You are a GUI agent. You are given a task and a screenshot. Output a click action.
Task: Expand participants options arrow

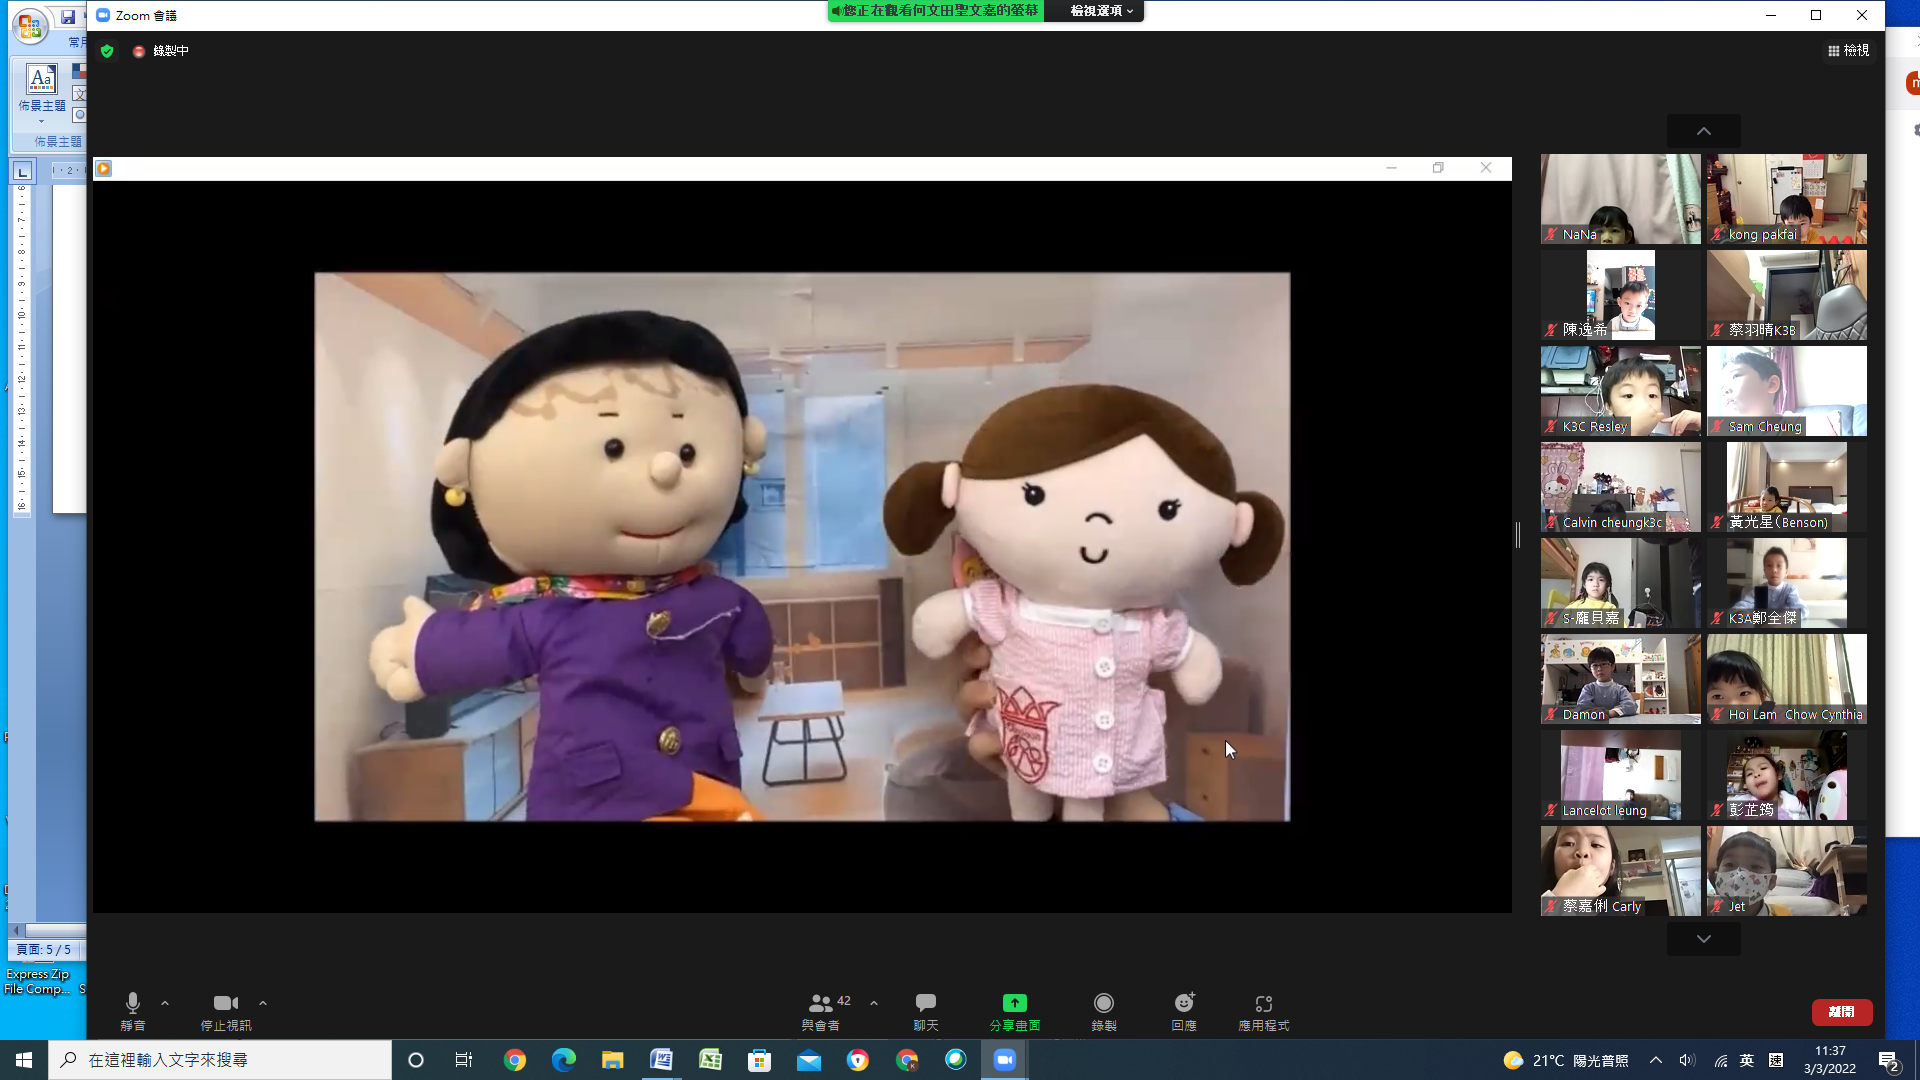click(x=874, y=1003)
